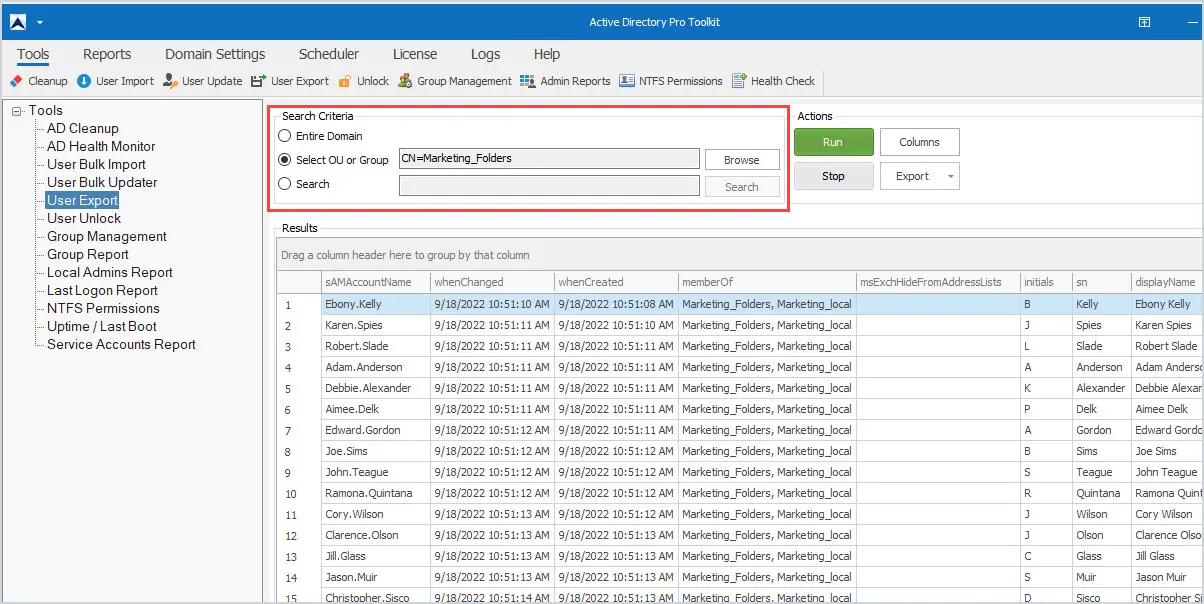
Task: Click the ribbon display options icon in title bar
Action: pyautogui.click(x=1145, y=22)
